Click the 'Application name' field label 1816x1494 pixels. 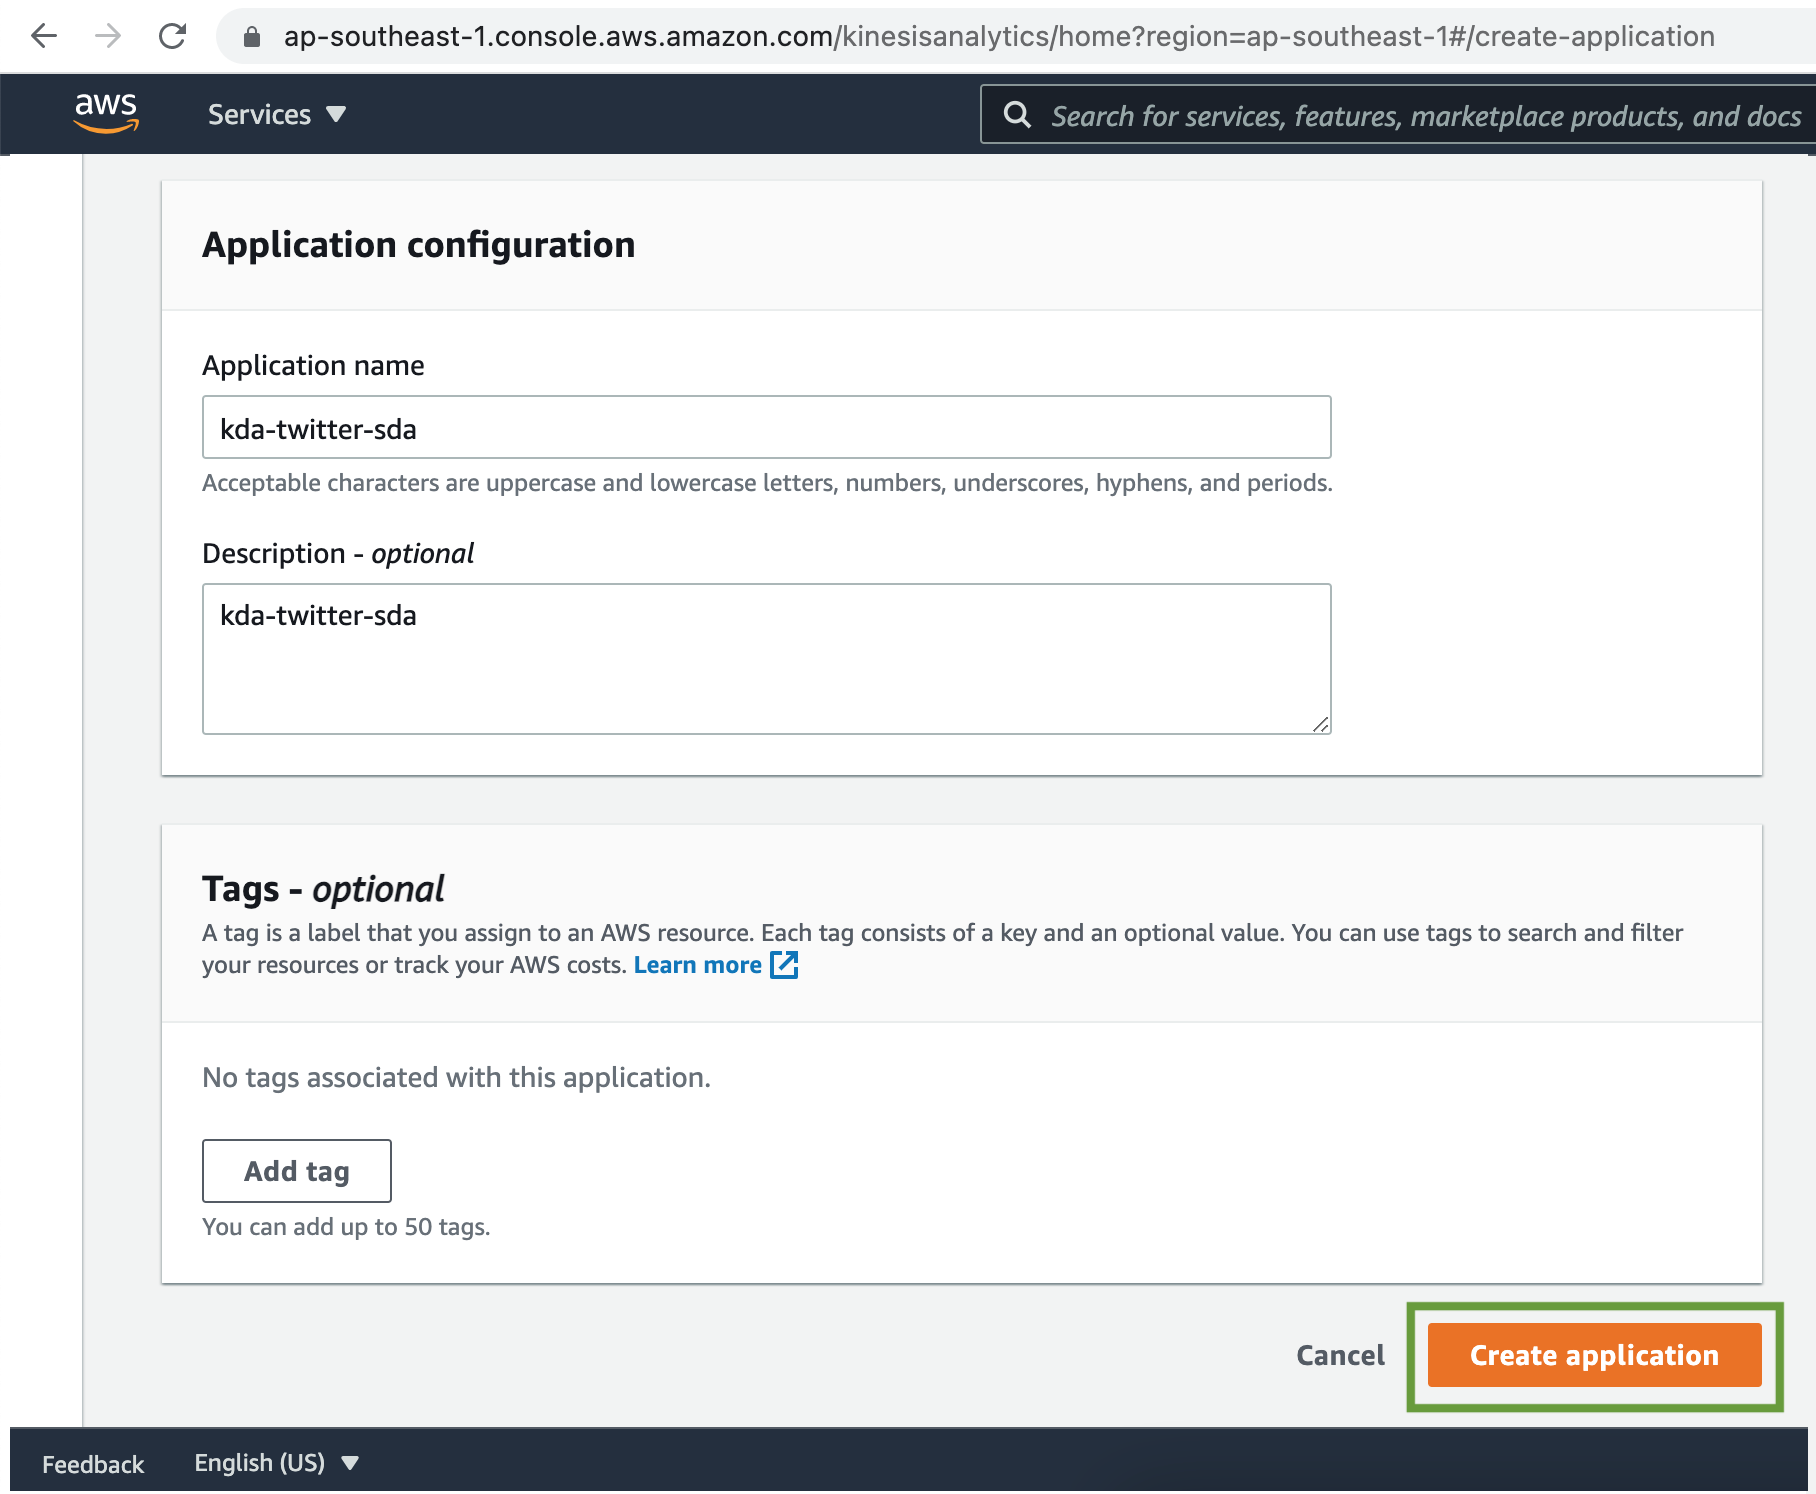(x=313, y=366)
